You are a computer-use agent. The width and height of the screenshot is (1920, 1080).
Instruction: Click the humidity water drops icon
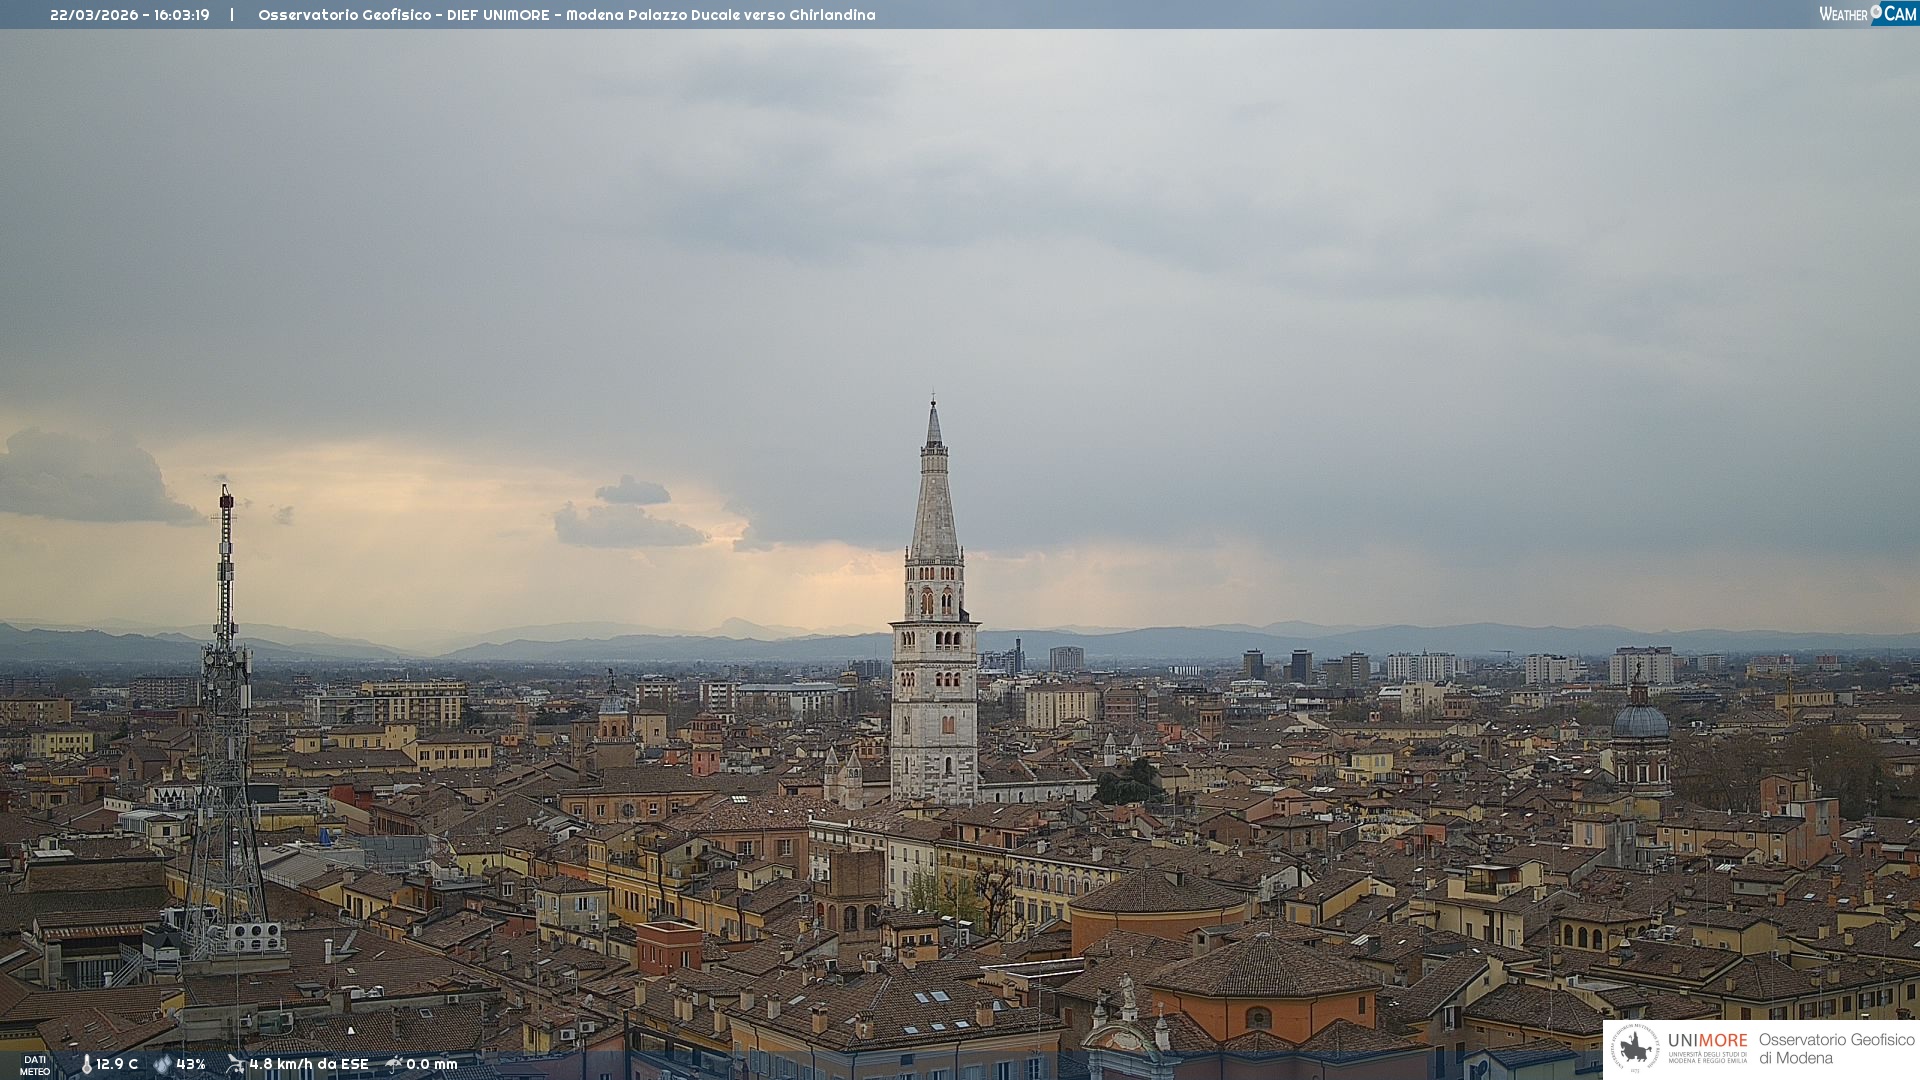click(162, 1065)
